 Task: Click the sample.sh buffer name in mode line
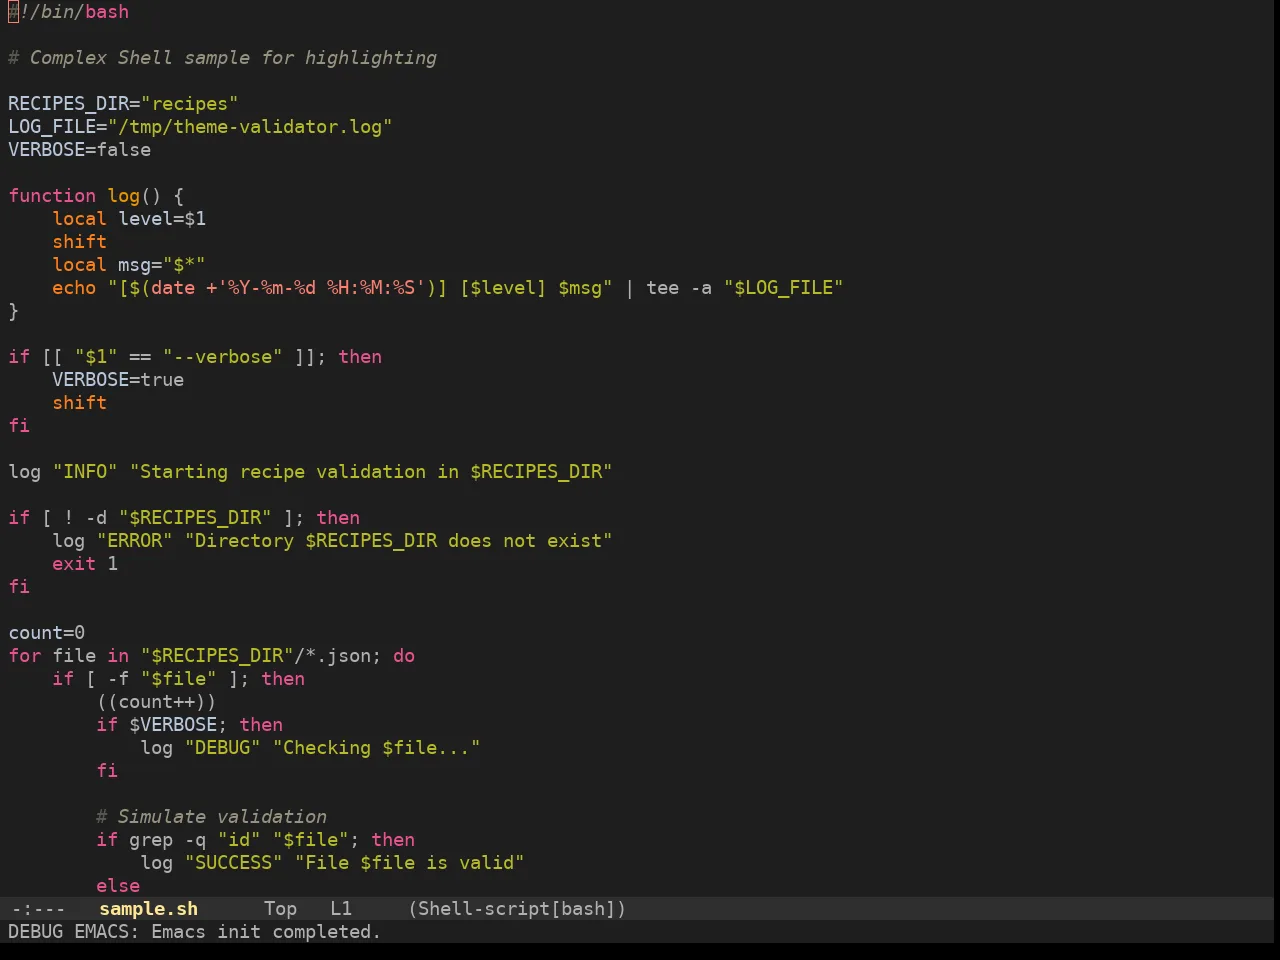point(148,908)
